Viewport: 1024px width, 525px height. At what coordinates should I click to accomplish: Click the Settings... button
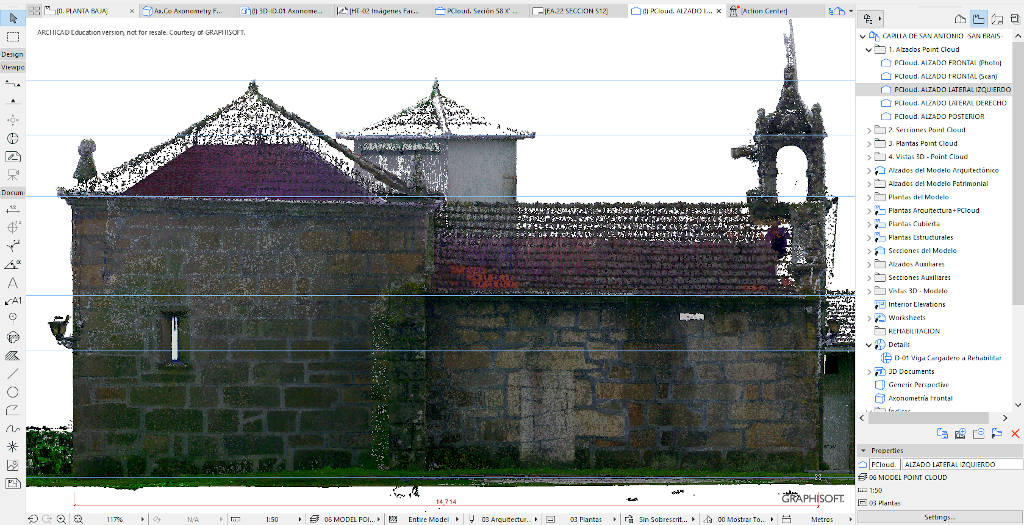click(x=939, y=517)
